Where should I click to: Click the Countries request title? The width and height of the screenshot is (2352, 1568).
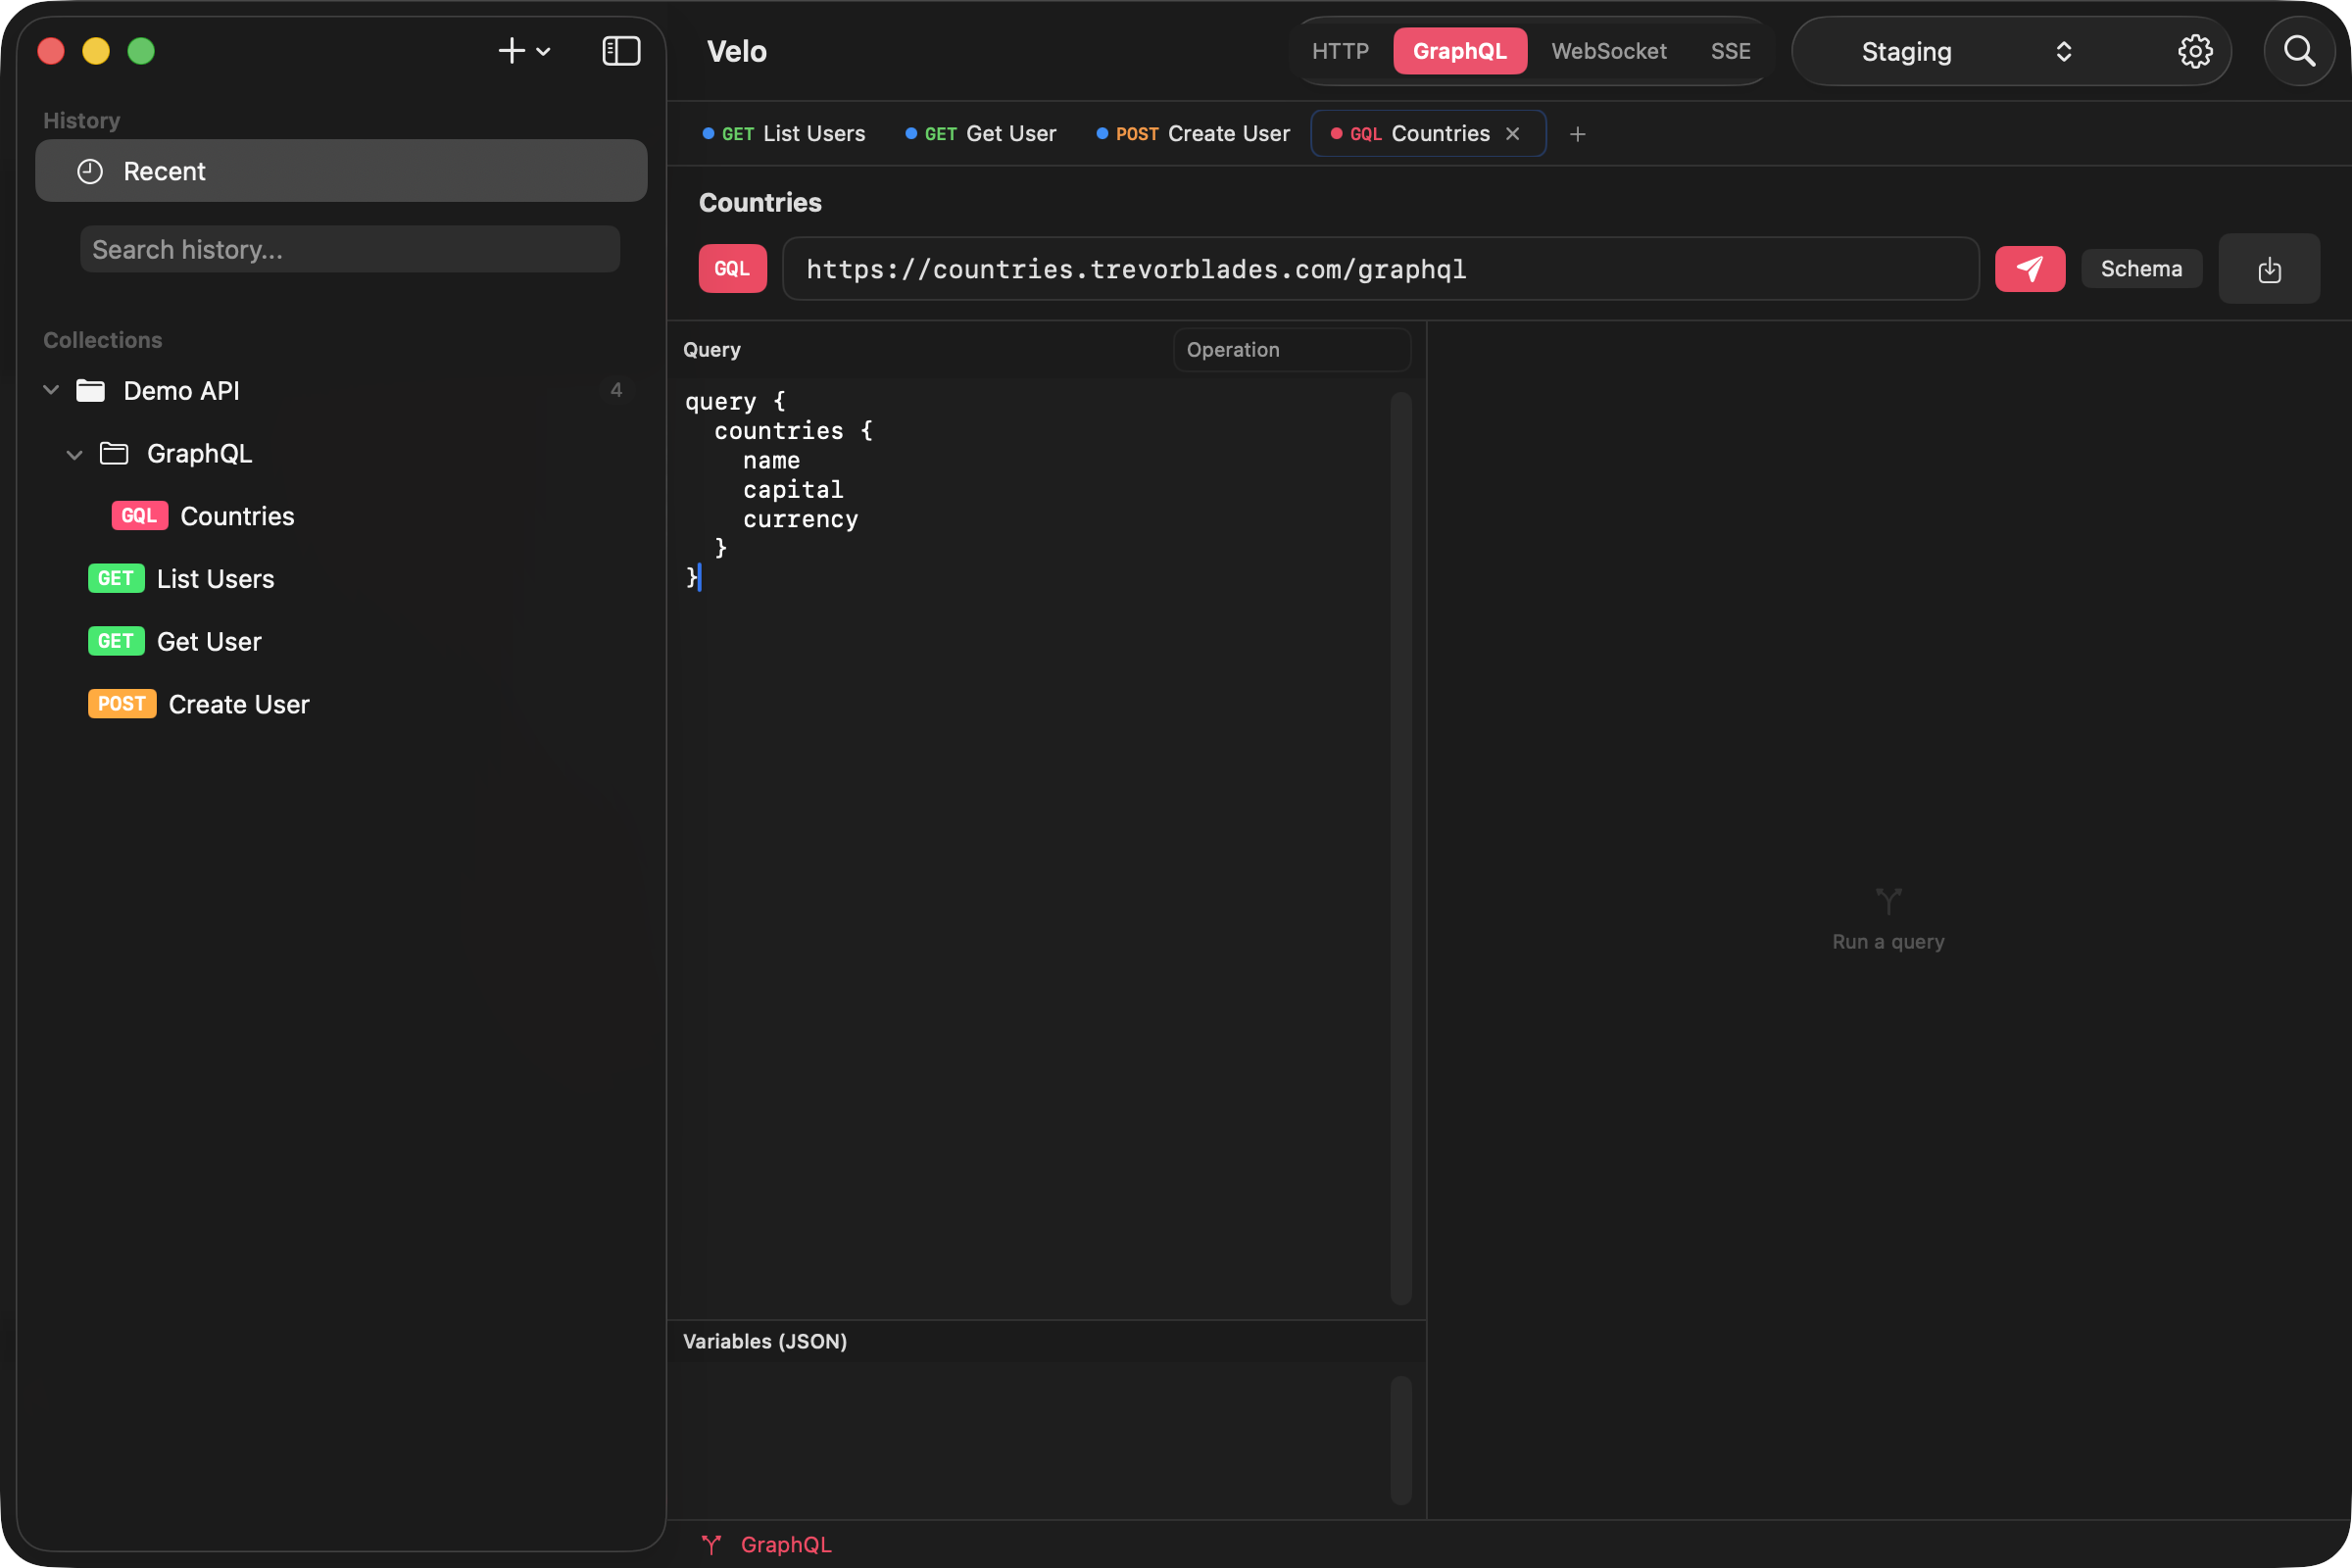point(760,203)
